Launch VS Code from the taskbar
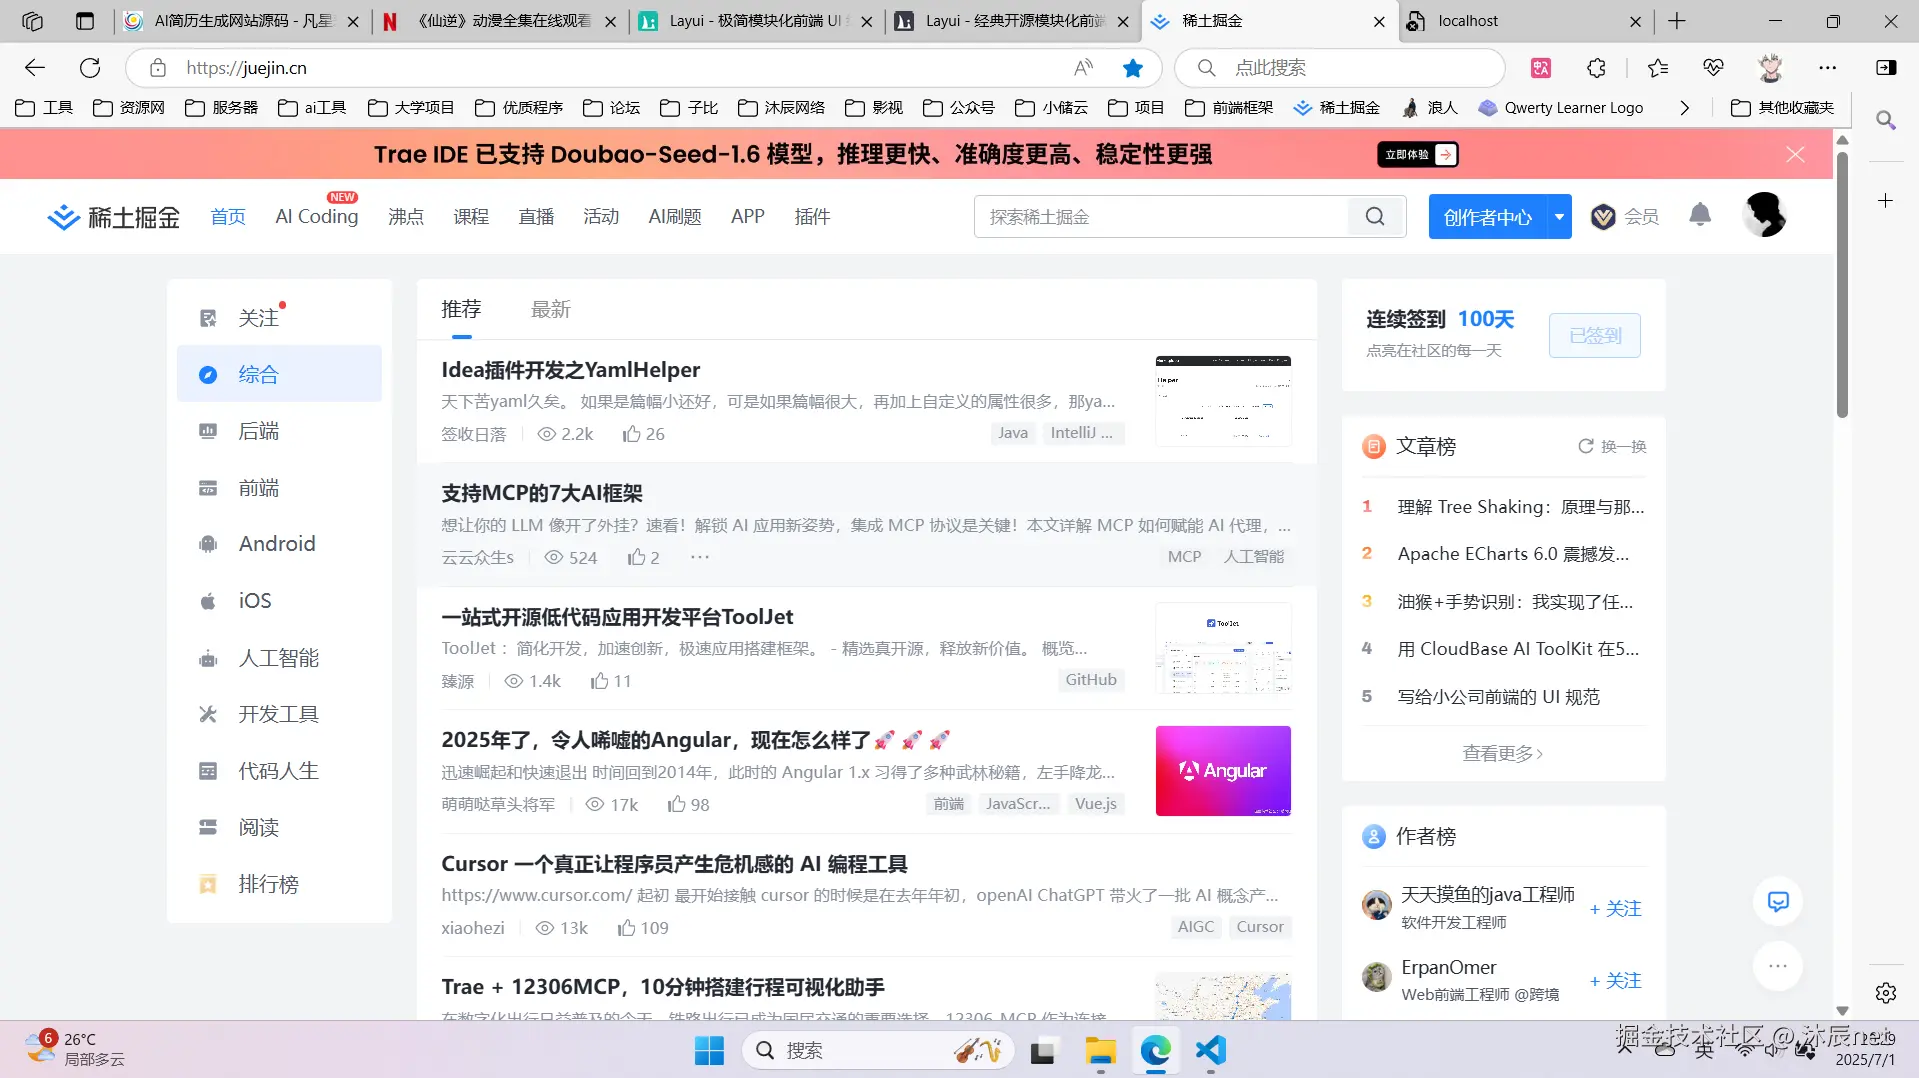 [x=1210, y=1051]
